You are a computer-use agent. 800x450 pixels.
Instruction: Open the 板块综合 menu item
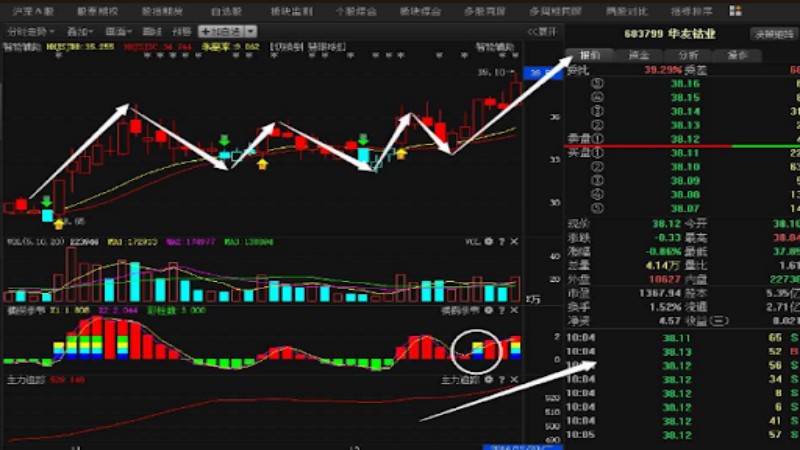pyautogui.click(x=420, y=11)
